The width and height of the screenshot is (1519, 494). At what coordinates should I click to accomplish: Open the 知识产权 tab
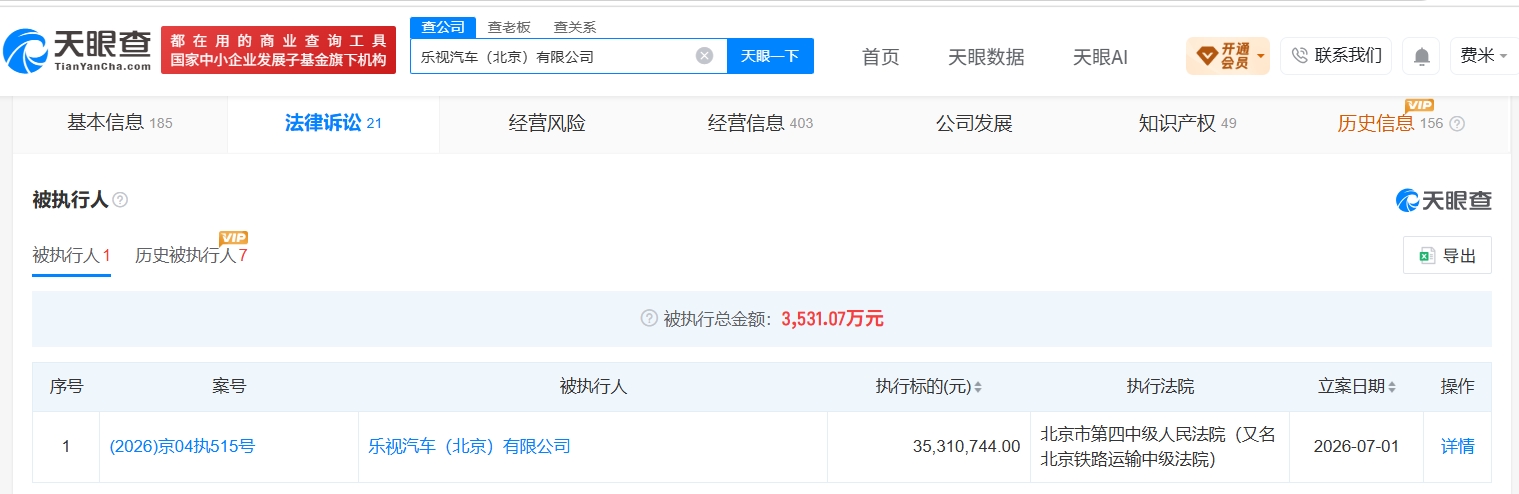pos(1187,124)
